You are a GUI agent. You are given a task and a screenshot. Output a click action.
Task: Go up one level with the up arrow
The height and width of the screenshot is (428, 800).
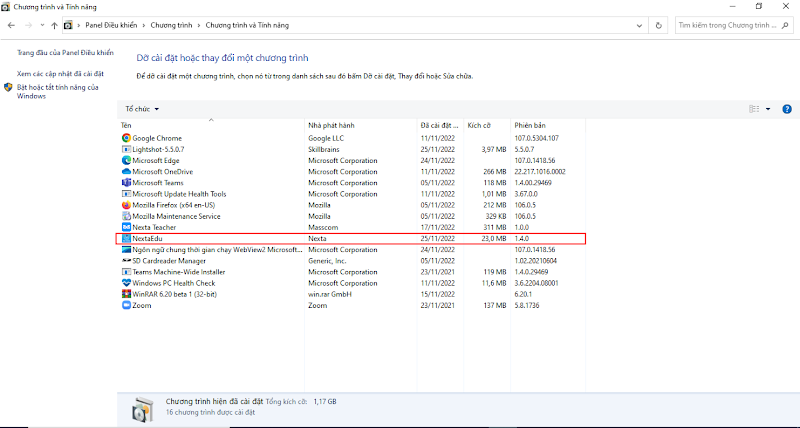[54, 24]
